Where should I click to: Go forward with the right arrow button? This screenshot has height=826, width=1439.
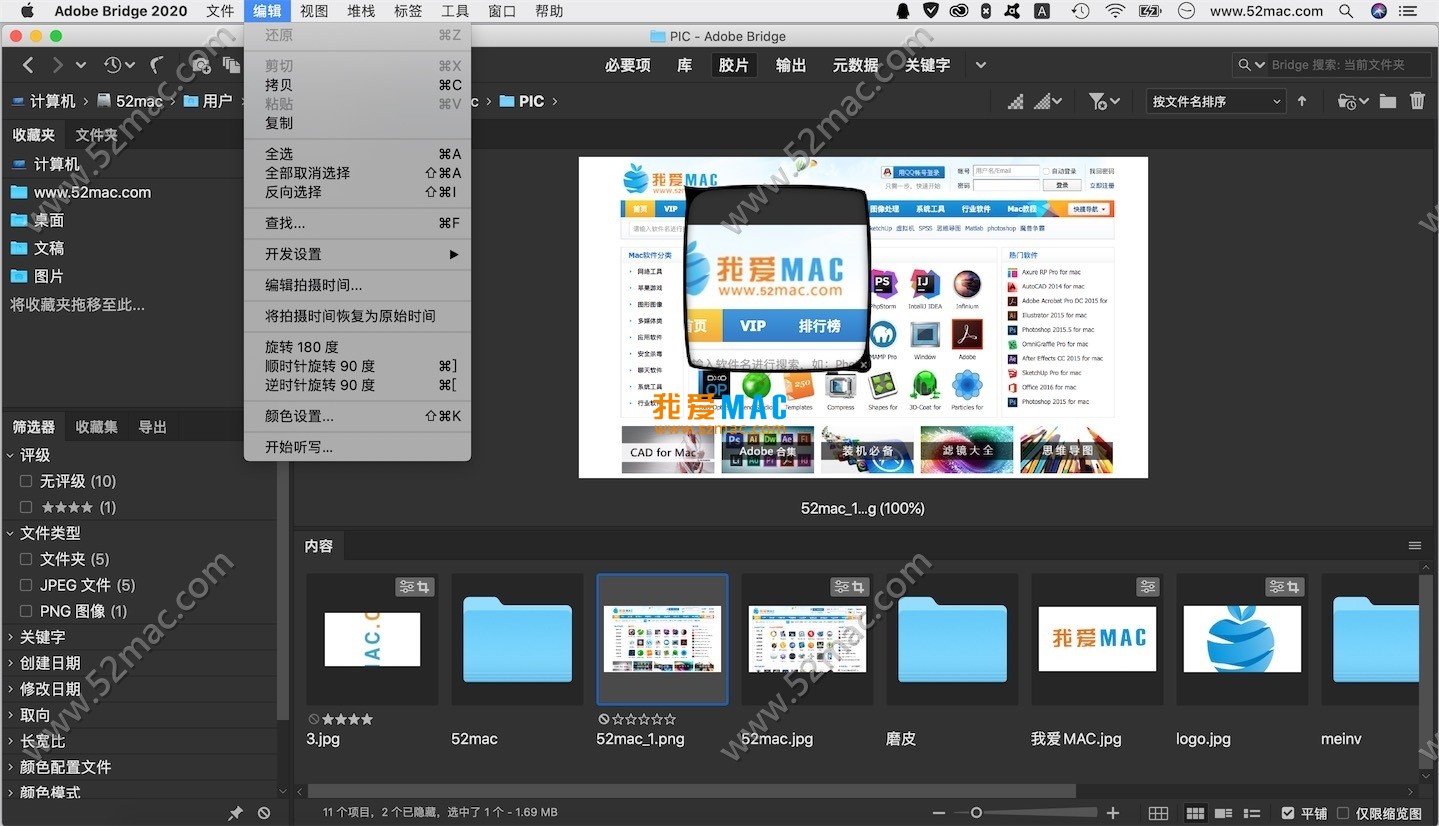57,65
